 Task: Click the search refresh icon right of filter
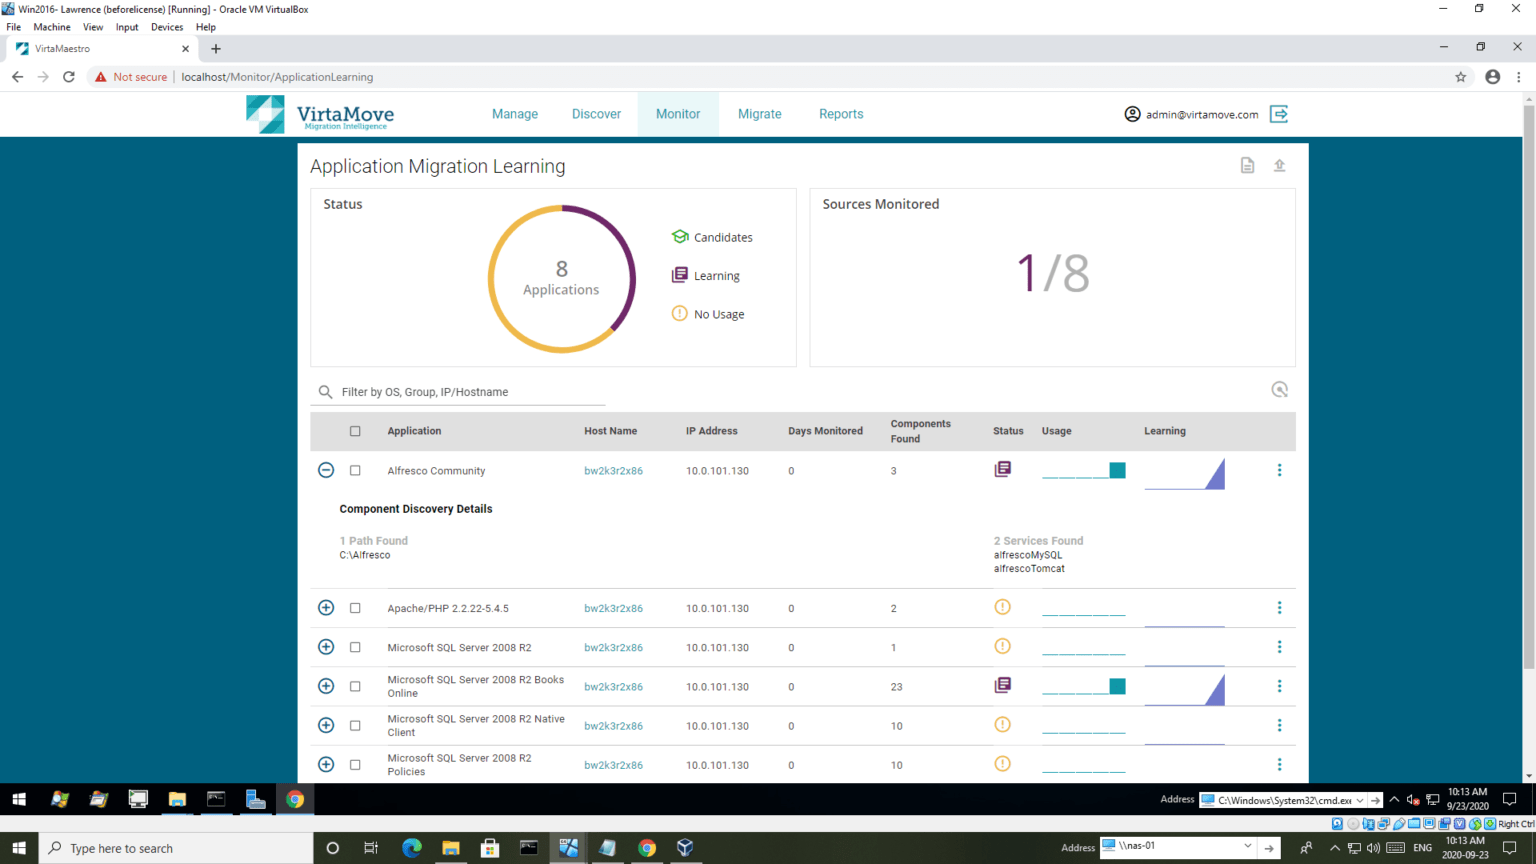point(1279,390)
